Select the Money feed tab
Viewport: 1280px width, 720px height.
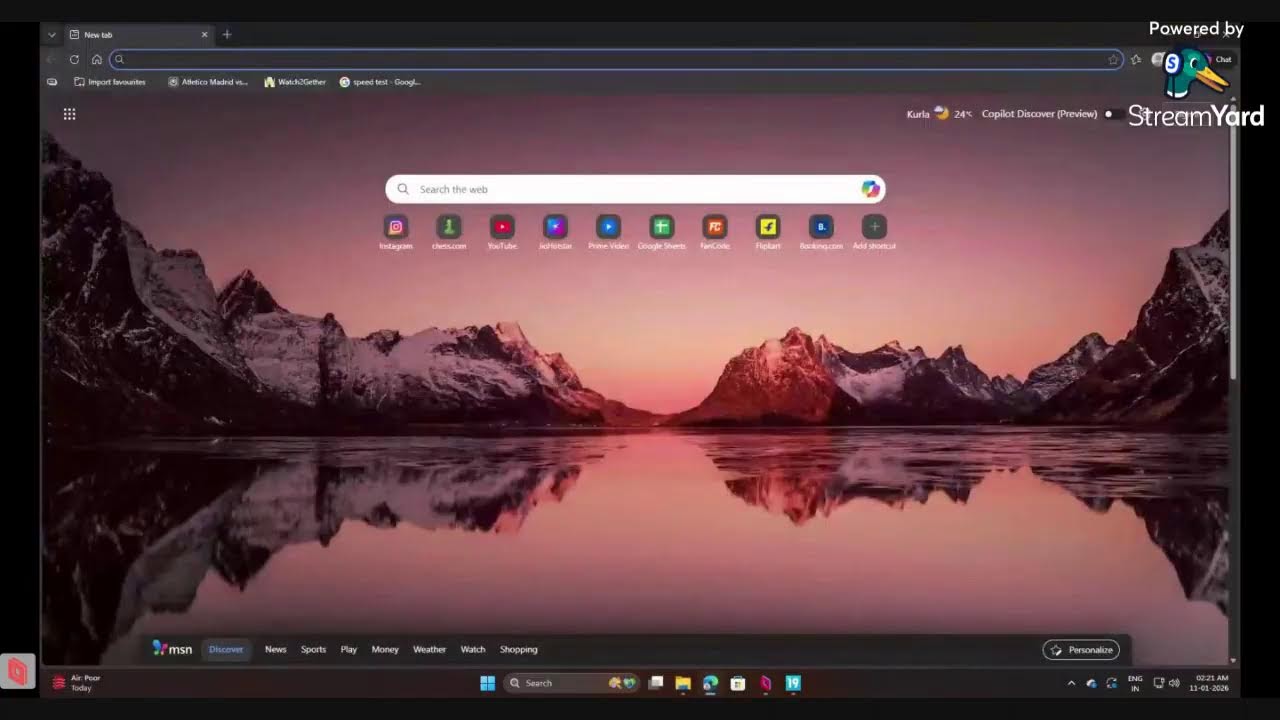click(385, 649)
